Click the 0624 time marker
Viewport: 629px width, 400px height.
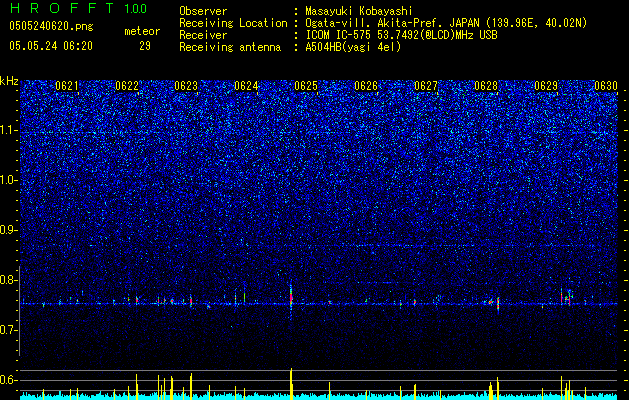pos(246,86)
